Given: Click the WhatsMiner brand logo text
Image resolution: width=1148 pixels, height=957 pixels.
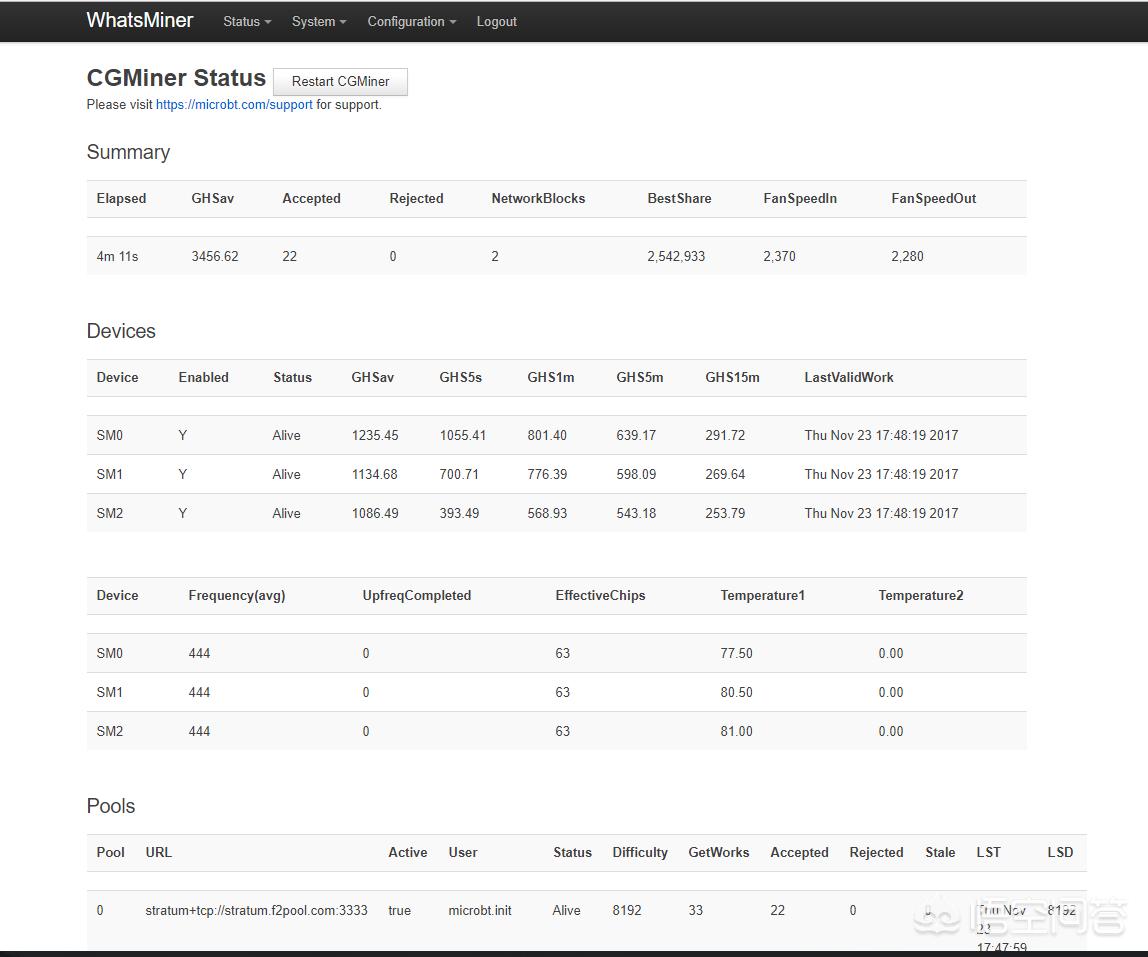Looking at the screenshot, I should click(140, 20).
